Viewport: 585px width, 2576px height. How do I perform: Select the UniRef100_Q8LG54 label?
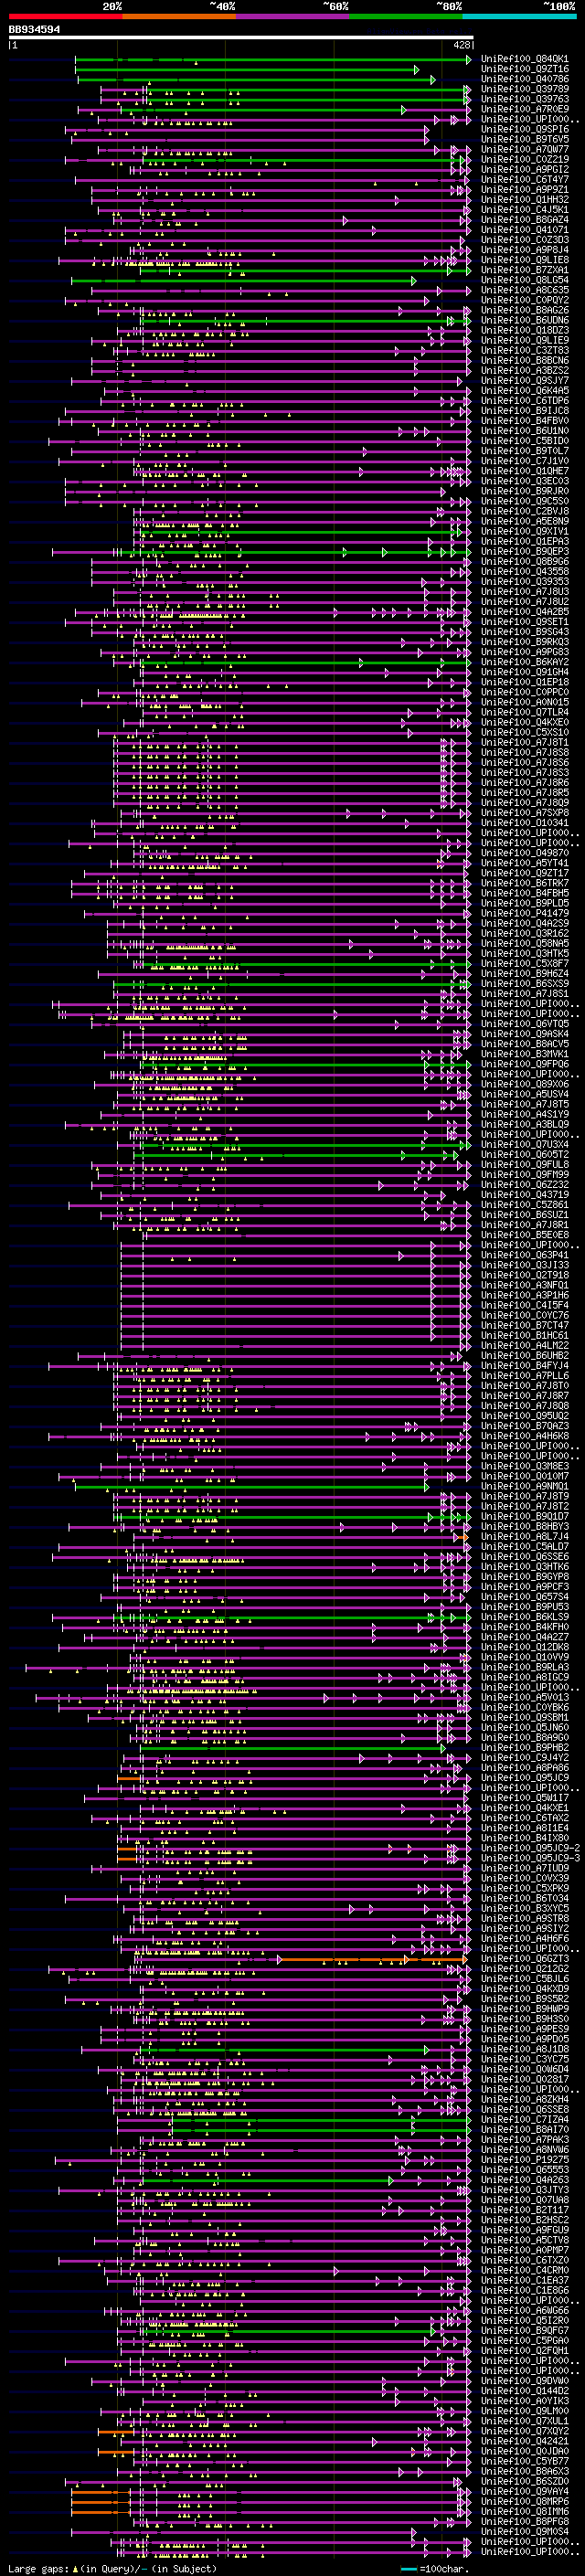524,280
